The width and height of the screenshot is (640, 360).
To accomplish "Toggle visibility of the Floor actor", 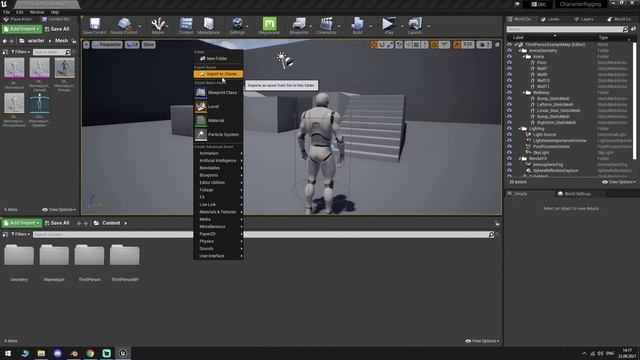I will [x=509, y=62].
